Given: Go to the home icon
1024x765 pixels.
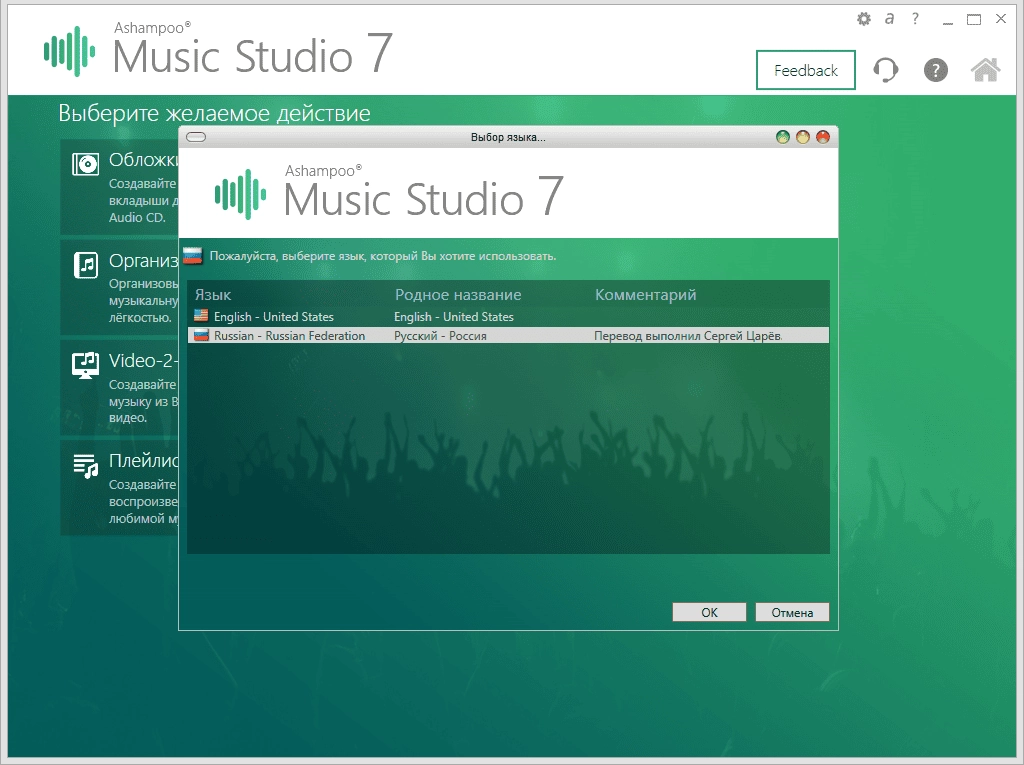Looking at the screenshot, I should point(985,69).
